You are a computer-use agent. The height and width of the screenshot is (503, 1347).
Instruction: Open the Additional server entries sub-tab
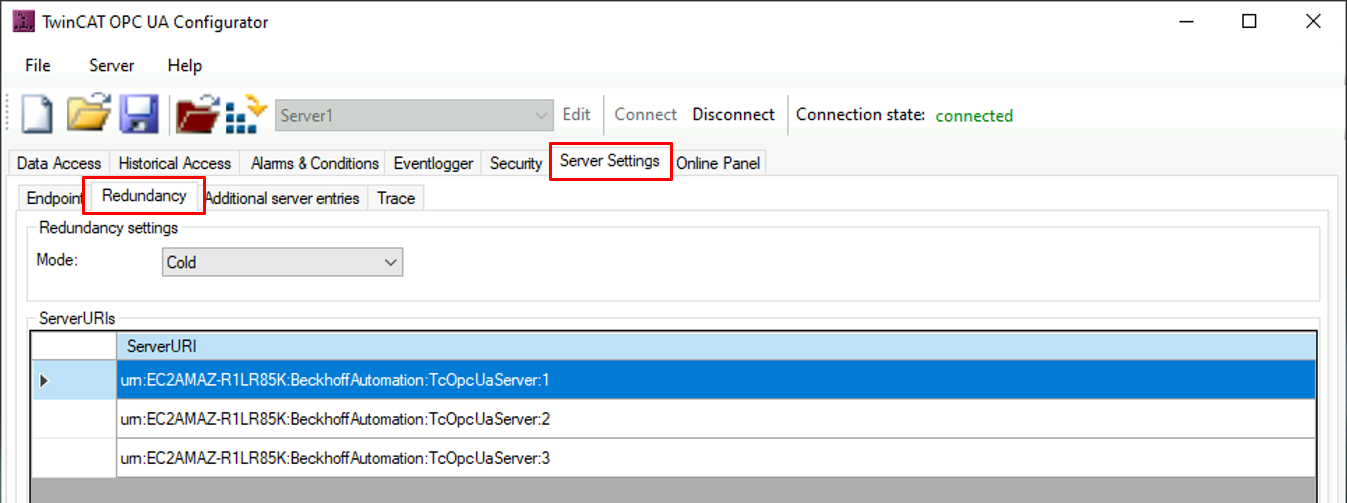tap(282, 198)
